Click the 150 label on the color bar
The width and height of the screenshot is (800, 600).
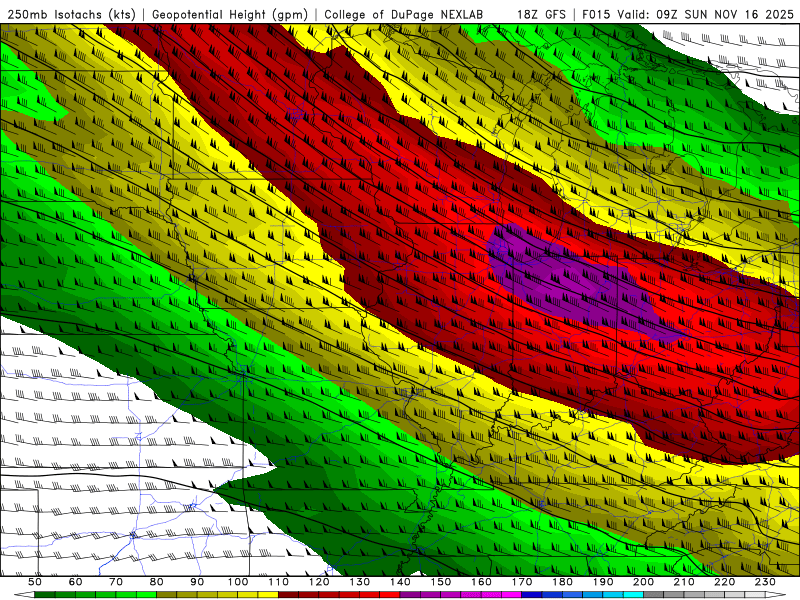pos(441,582)
